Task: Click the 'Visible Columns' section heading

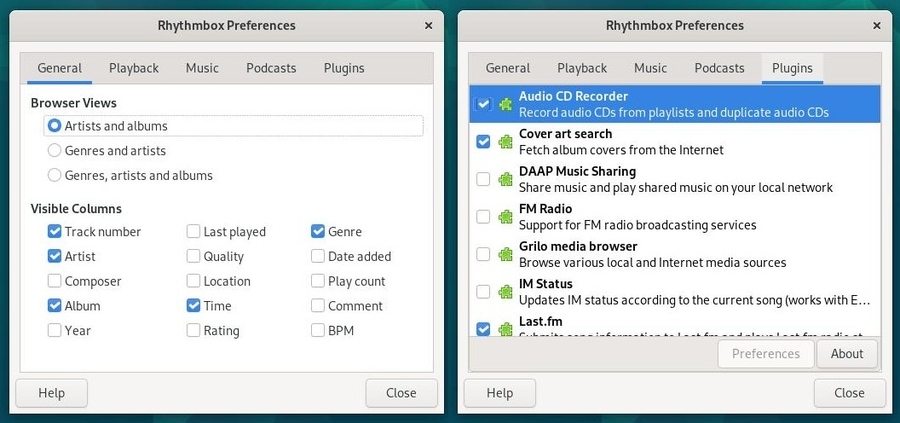Action: point(76,209)
